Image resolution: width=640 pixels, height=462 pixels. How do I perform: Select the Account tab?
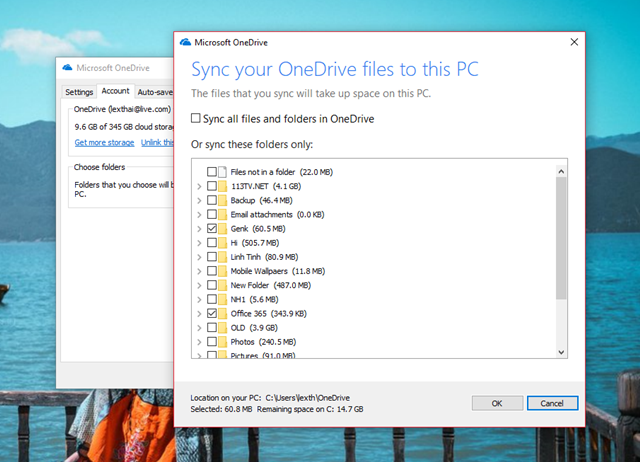tap(116, 91)
